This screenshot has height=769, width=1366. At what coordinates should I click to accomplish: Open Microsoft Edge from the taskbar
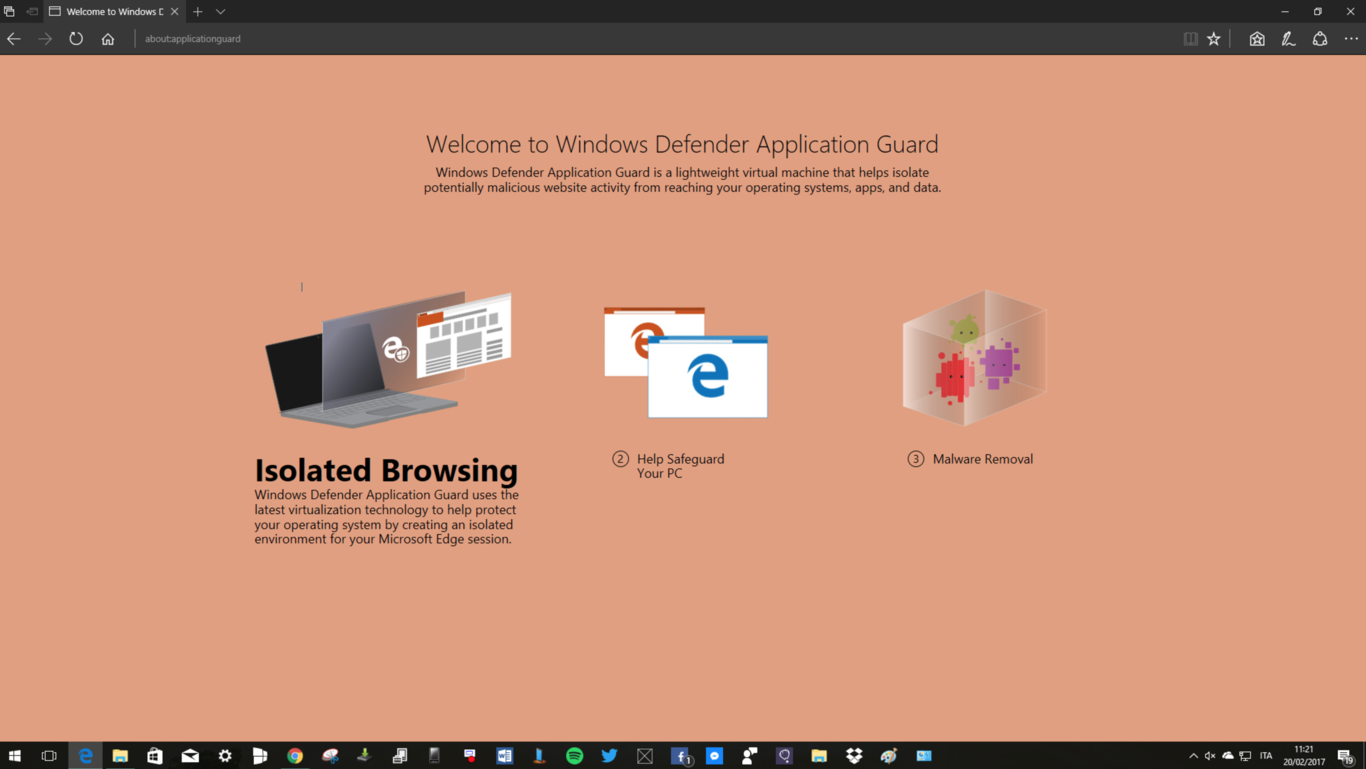85,756
